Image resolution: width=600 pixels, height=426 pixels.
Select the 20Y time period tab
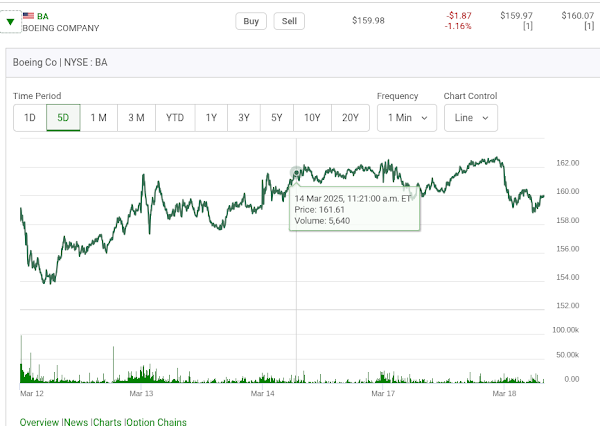point(350,118)
